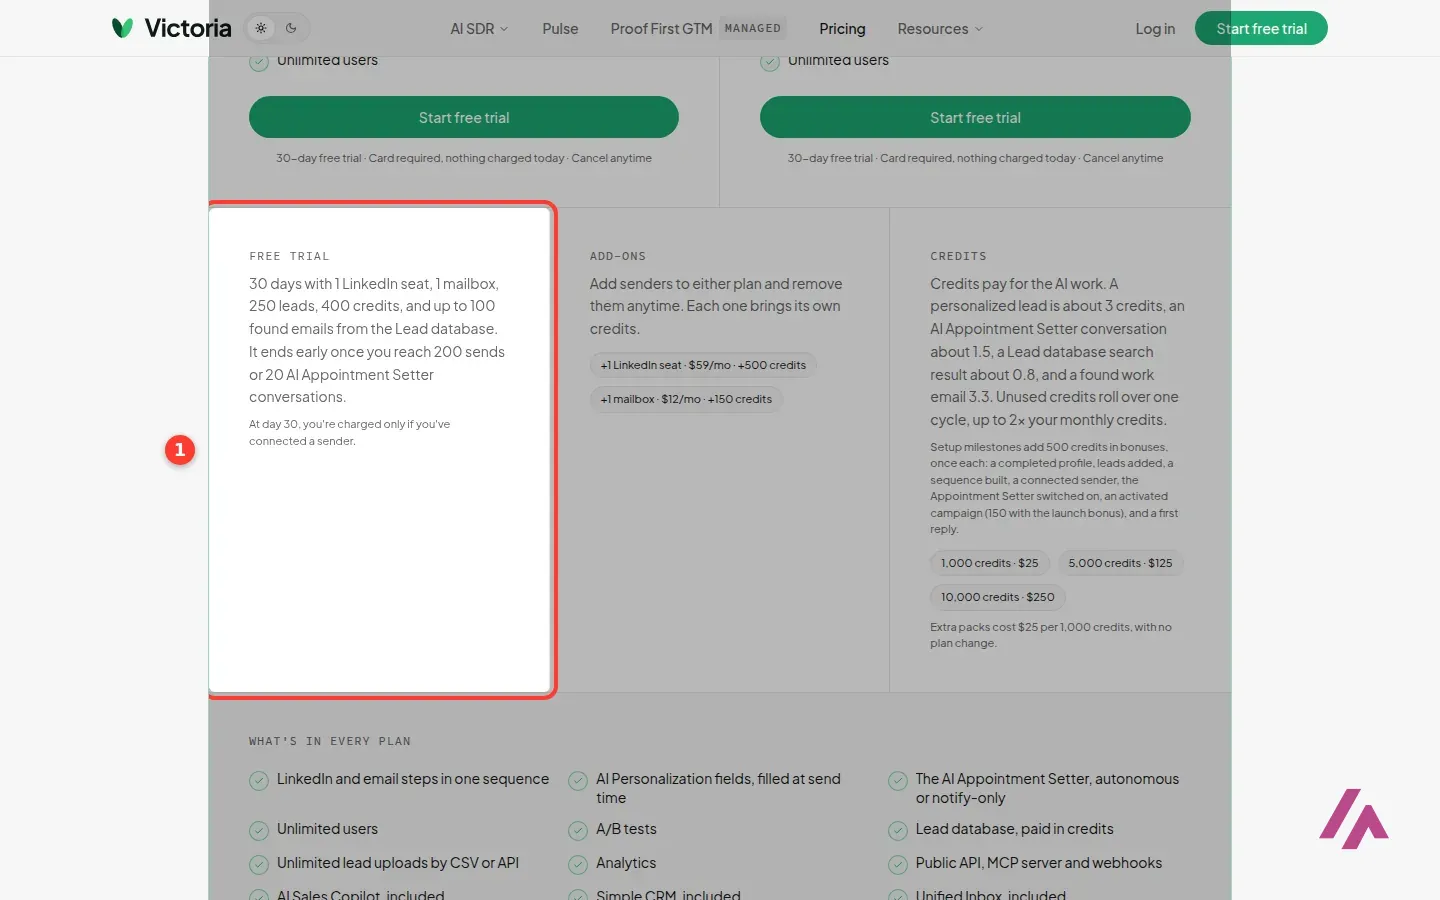This screenshot has height=900, width=1440.
Task: Click the 'Analytics' feature text
Action: (626, 863)
